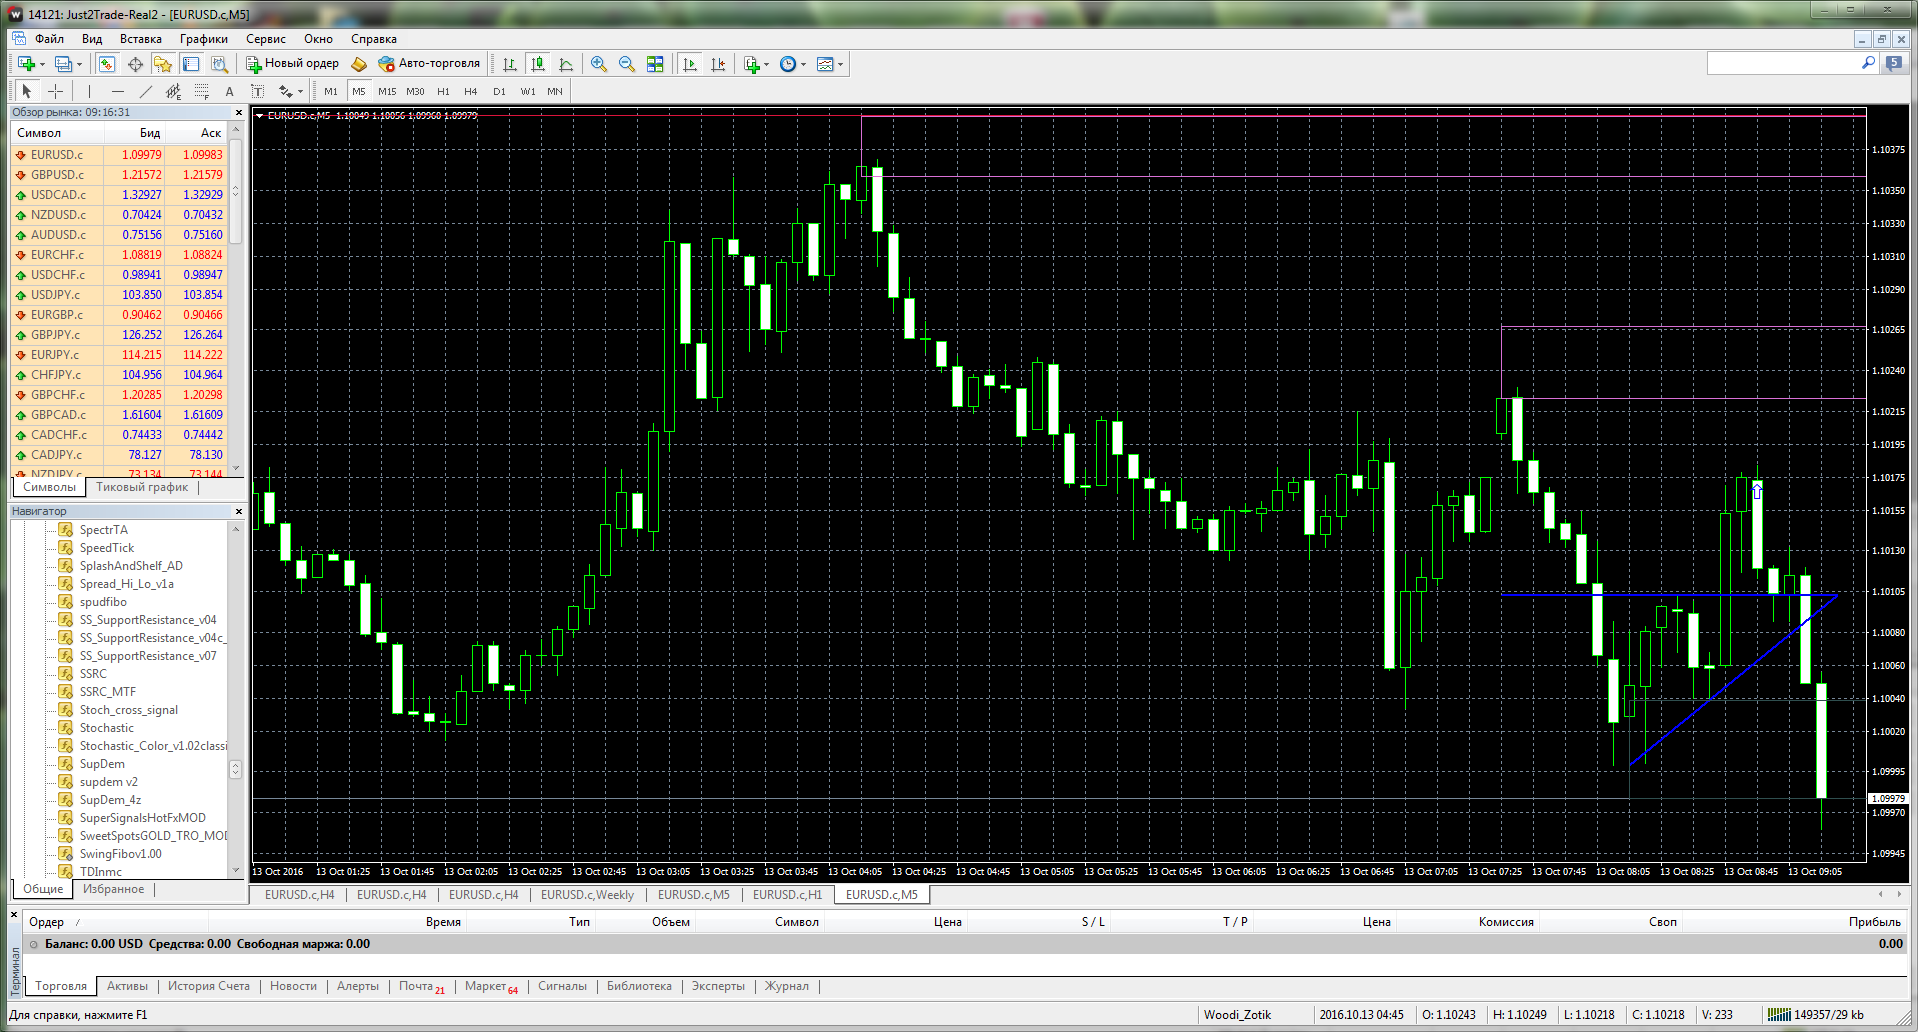Open the Templates icon
Viewport: 1918px width, 1032px height.
pyautogui.click(x=825, y=64)
